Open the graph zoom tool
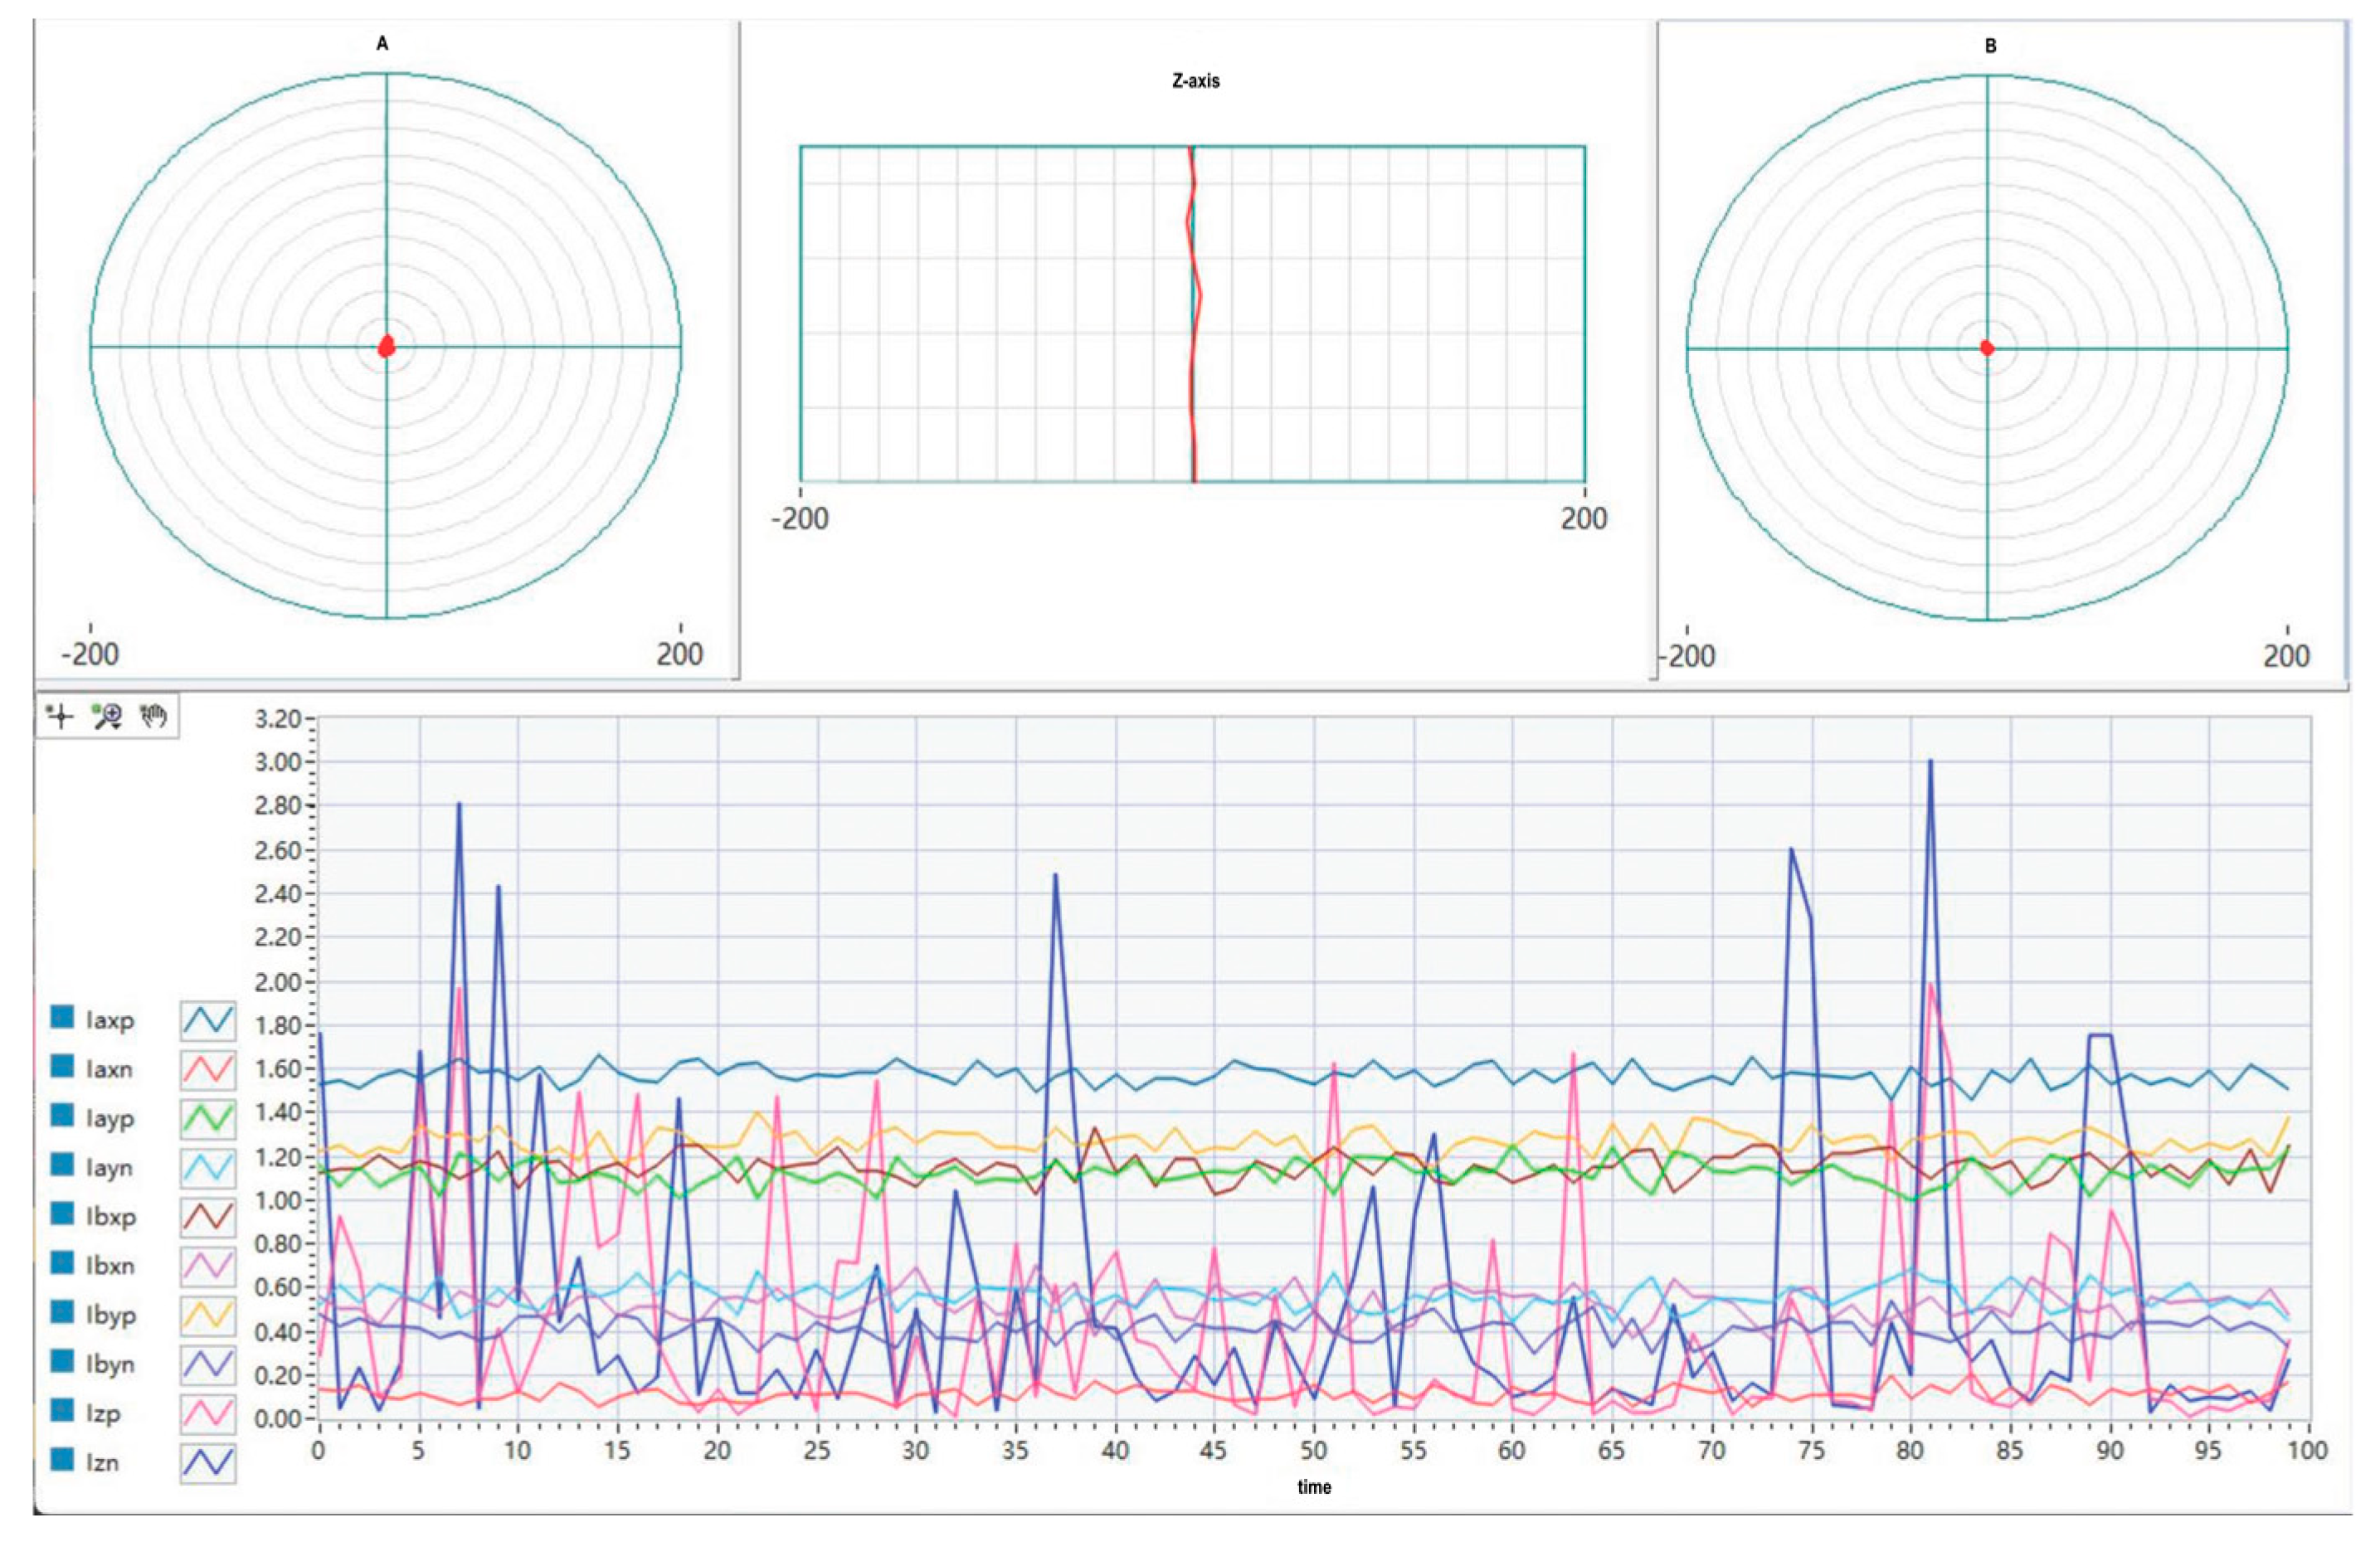 click(107, 716)
